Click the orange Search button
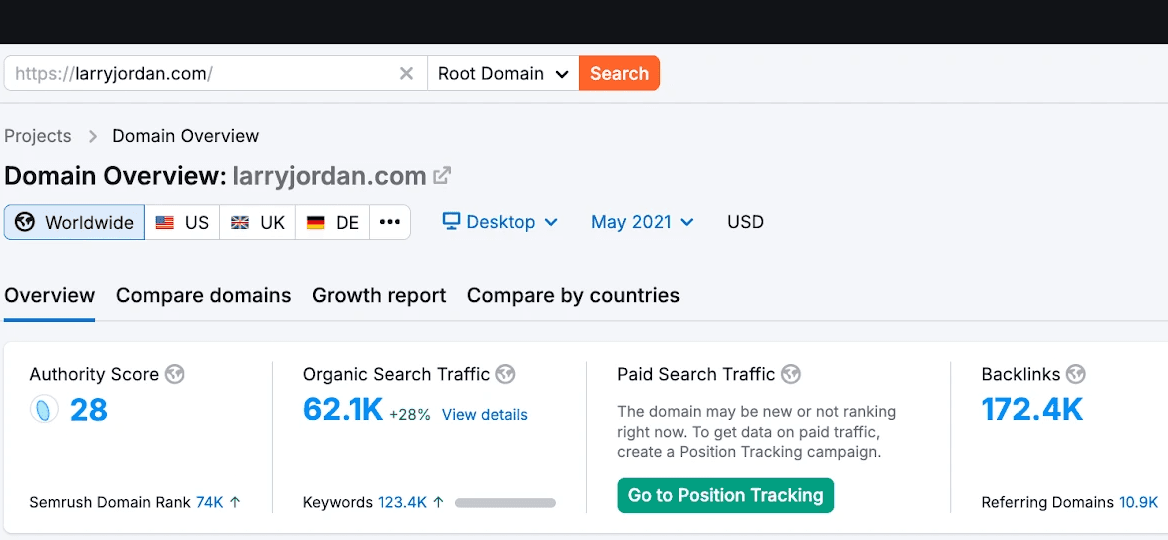Viewport: 1168px width, 540px height. pos(619,73)
